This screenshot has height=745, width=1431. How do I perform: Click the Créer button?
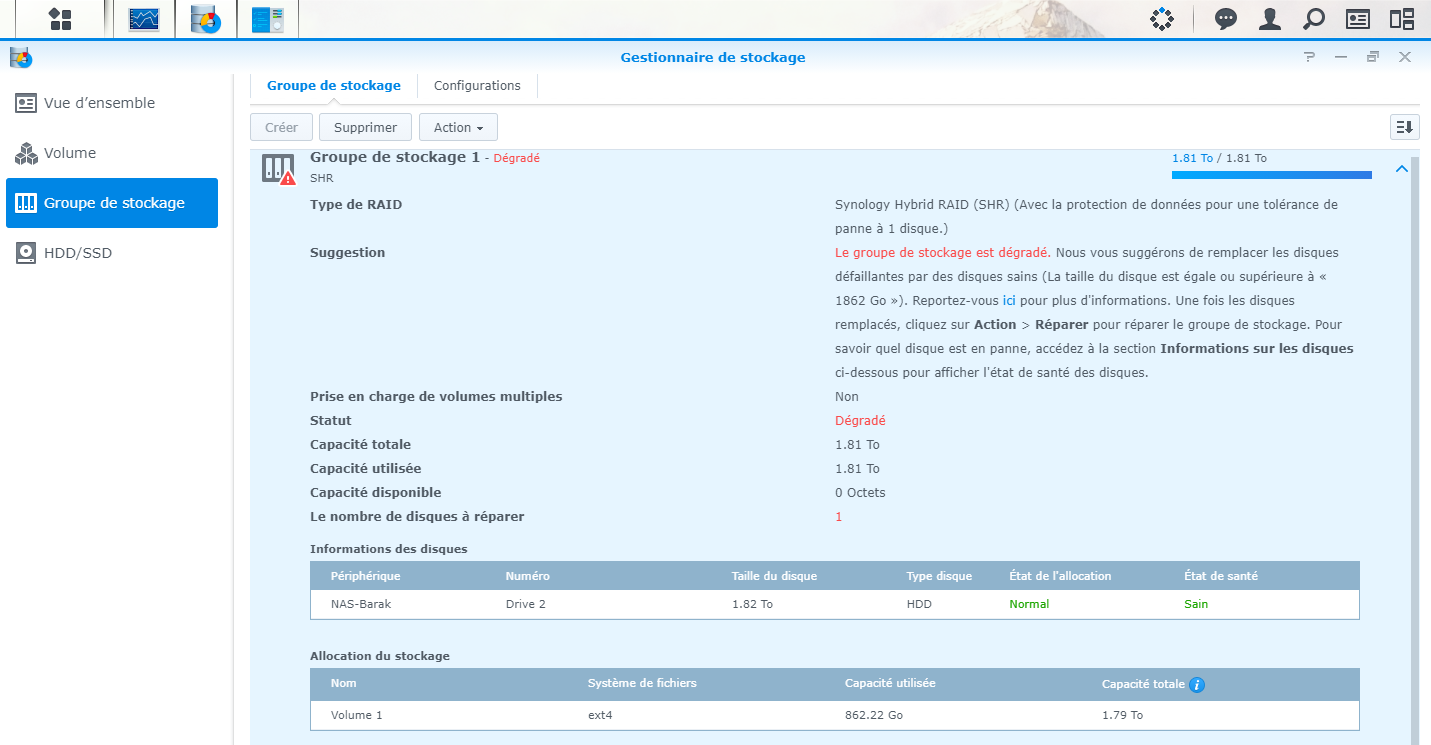click(x=281, y=127)
